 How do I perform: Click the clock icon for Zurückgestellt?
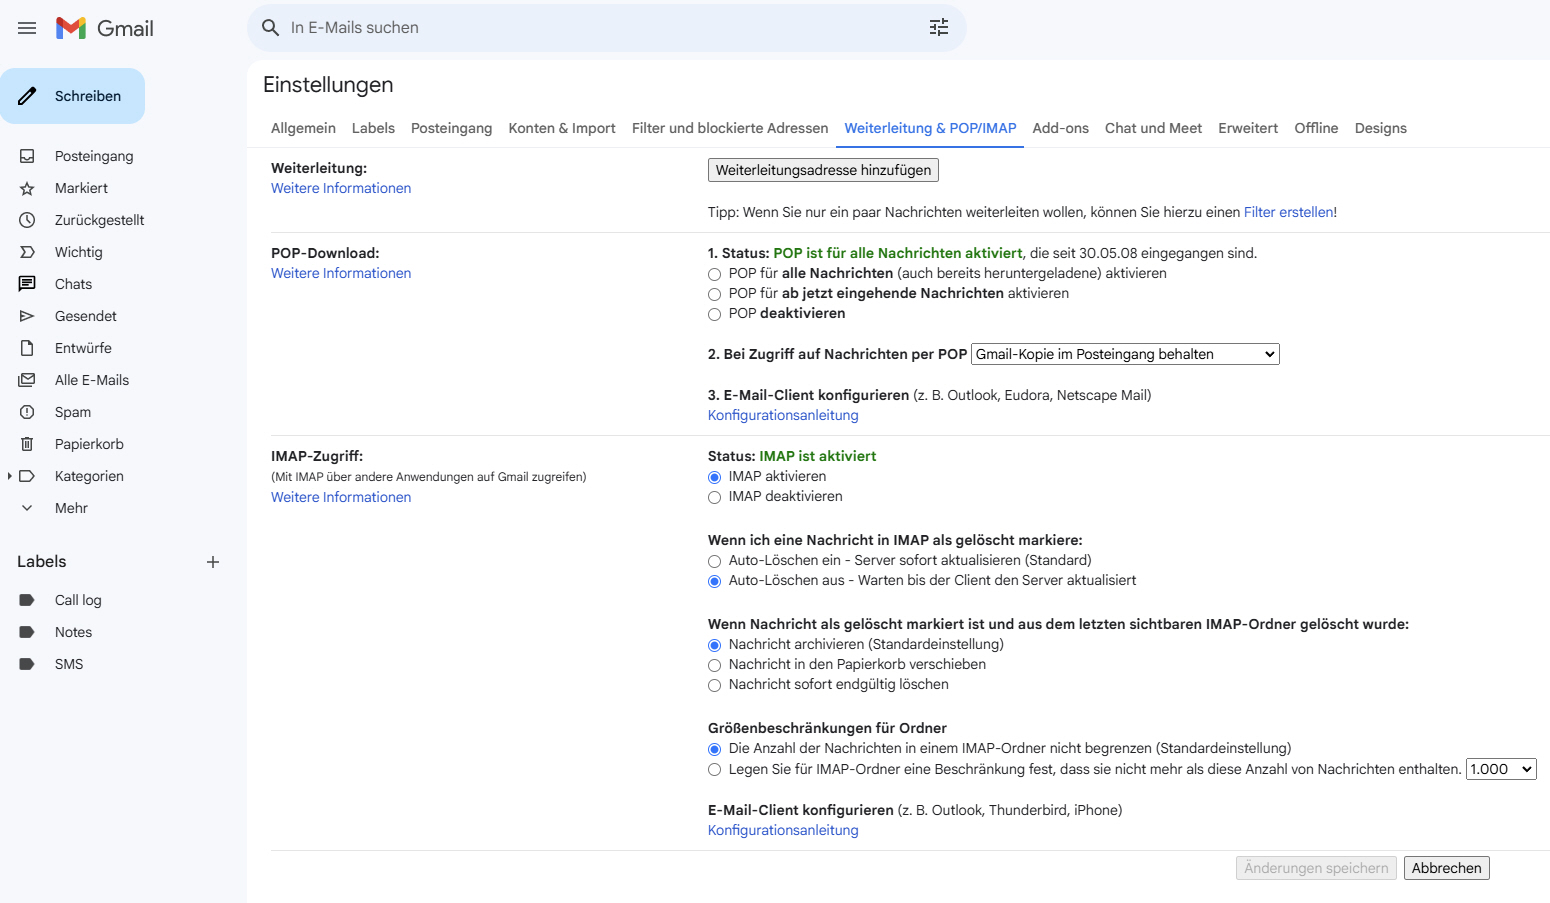pos(27,220)
